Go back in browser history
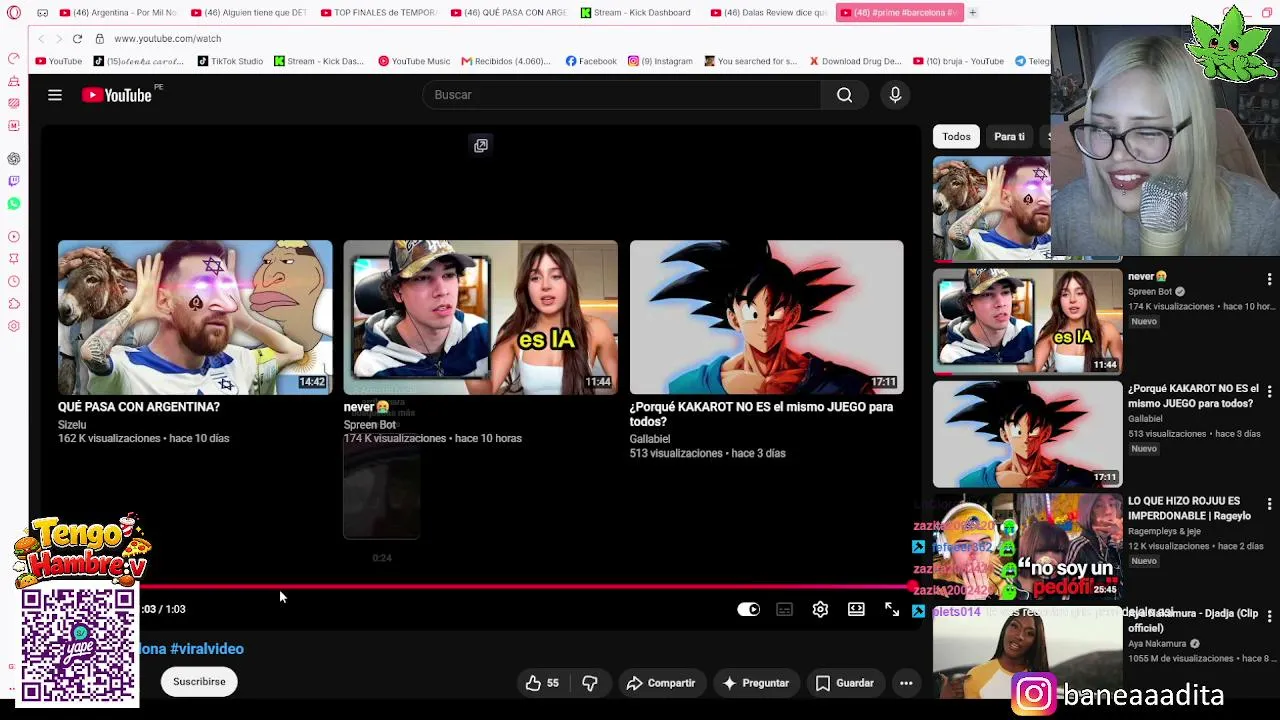The height and width of the screenshot is (720, 1280). point(41,38)
